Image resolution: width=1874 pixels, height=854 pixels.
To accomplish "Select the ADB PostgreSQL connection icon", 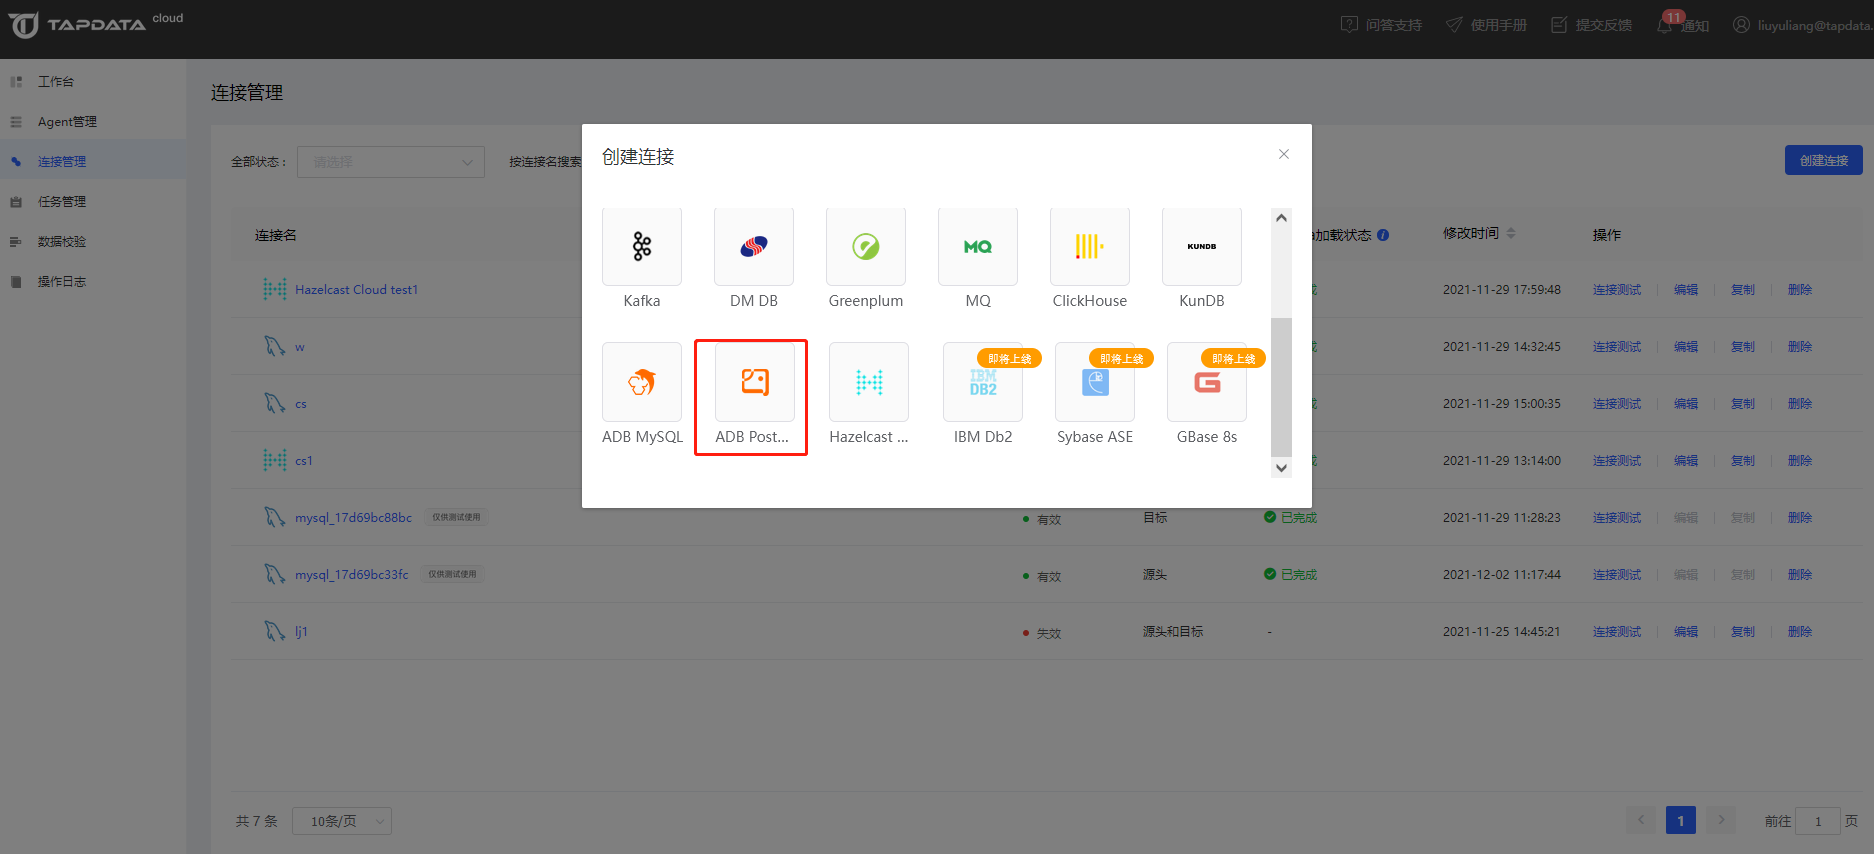I will pyautogui.click(x=755, y=382).
